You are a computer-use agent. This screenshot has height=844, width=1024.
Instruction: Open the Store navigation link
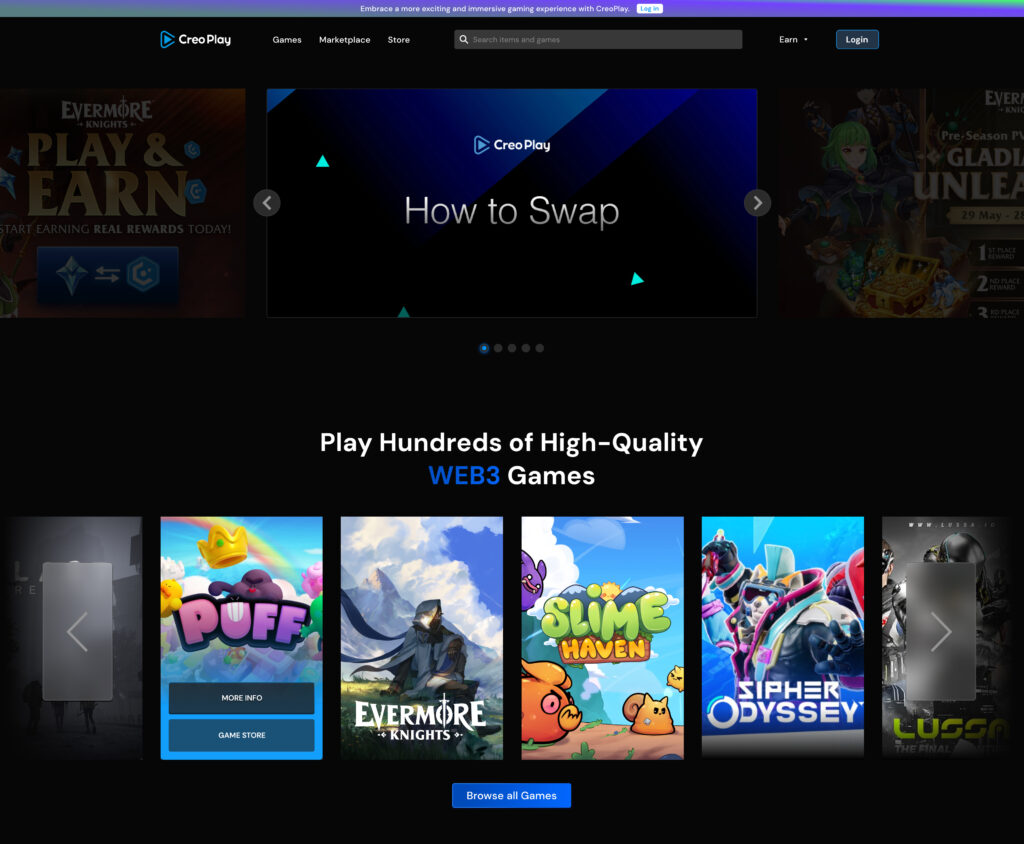(398, 40)
